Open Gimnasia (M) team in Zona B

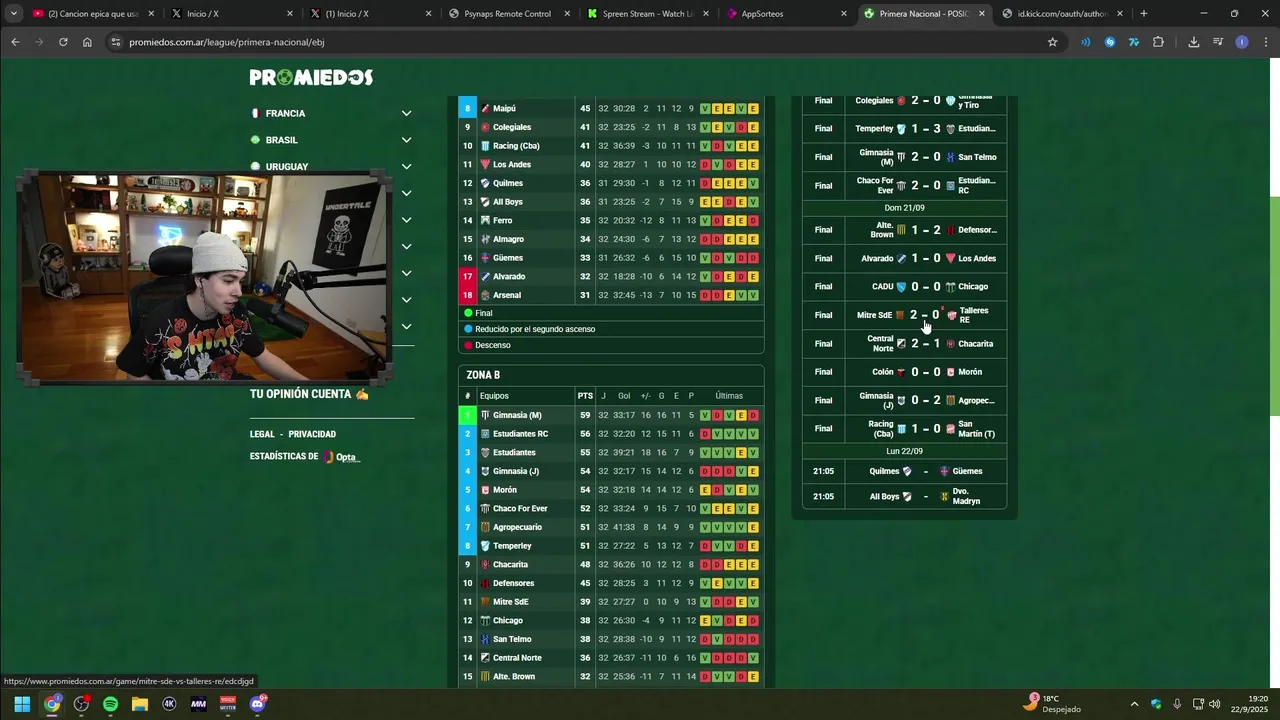517,415
